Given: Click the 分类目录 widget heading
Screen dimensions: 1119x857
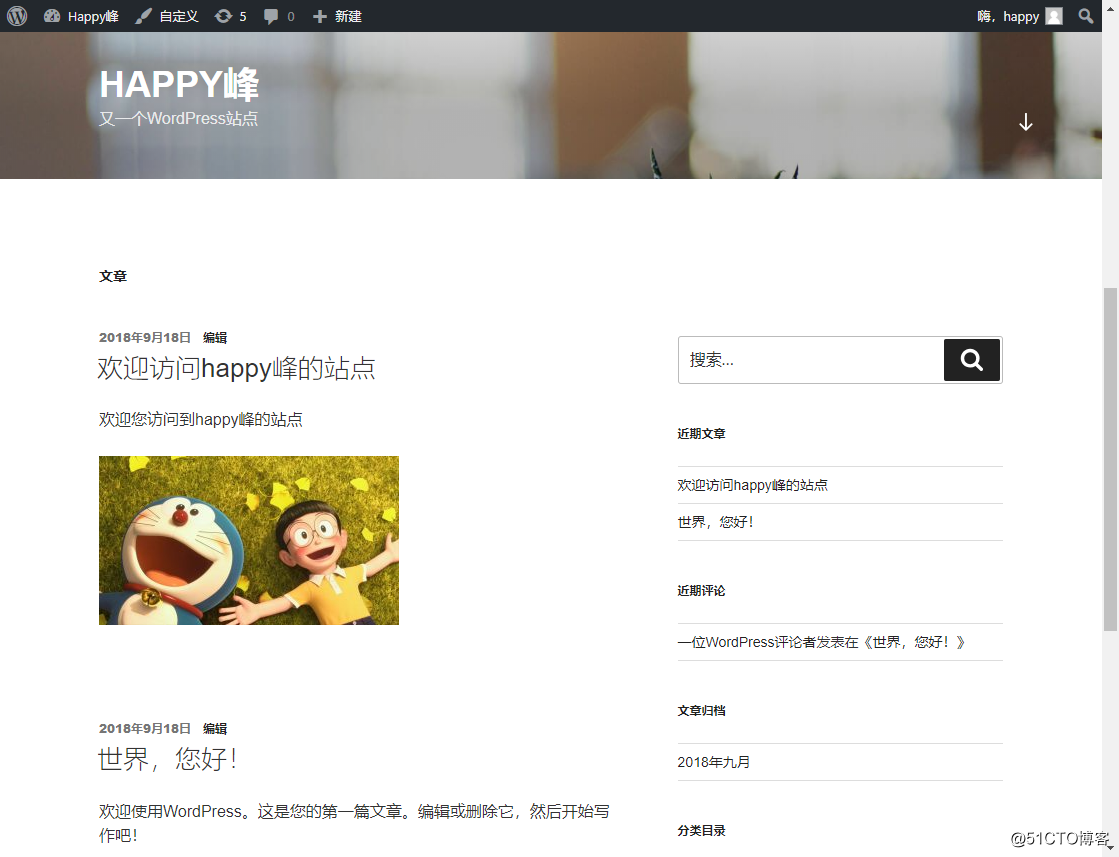Looking at the screenshot, I should [x=702, y=831].
